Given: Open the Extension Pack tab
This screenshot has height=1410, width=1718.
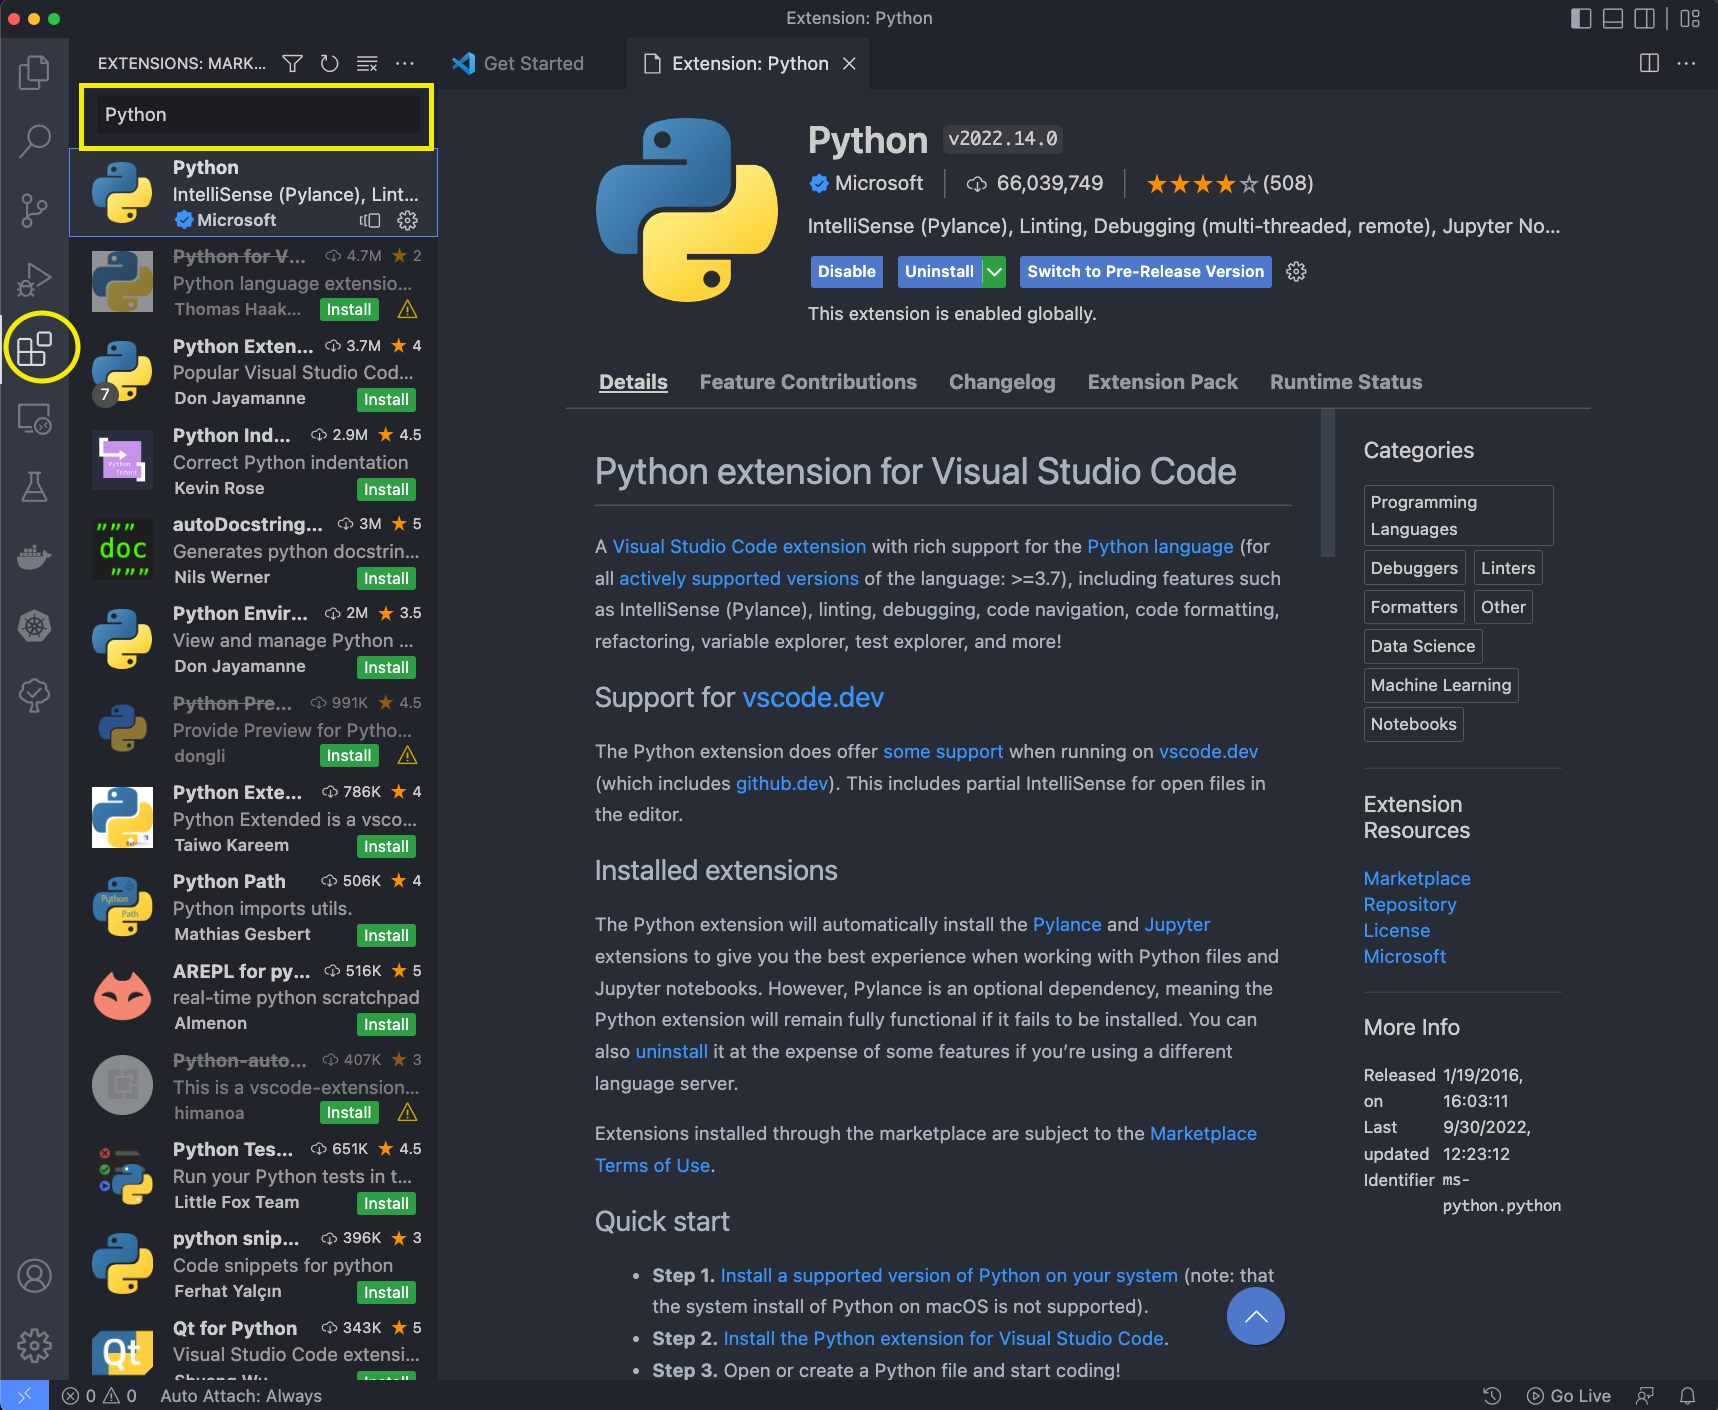Looking at the screenshot, I should (1162, 382).
